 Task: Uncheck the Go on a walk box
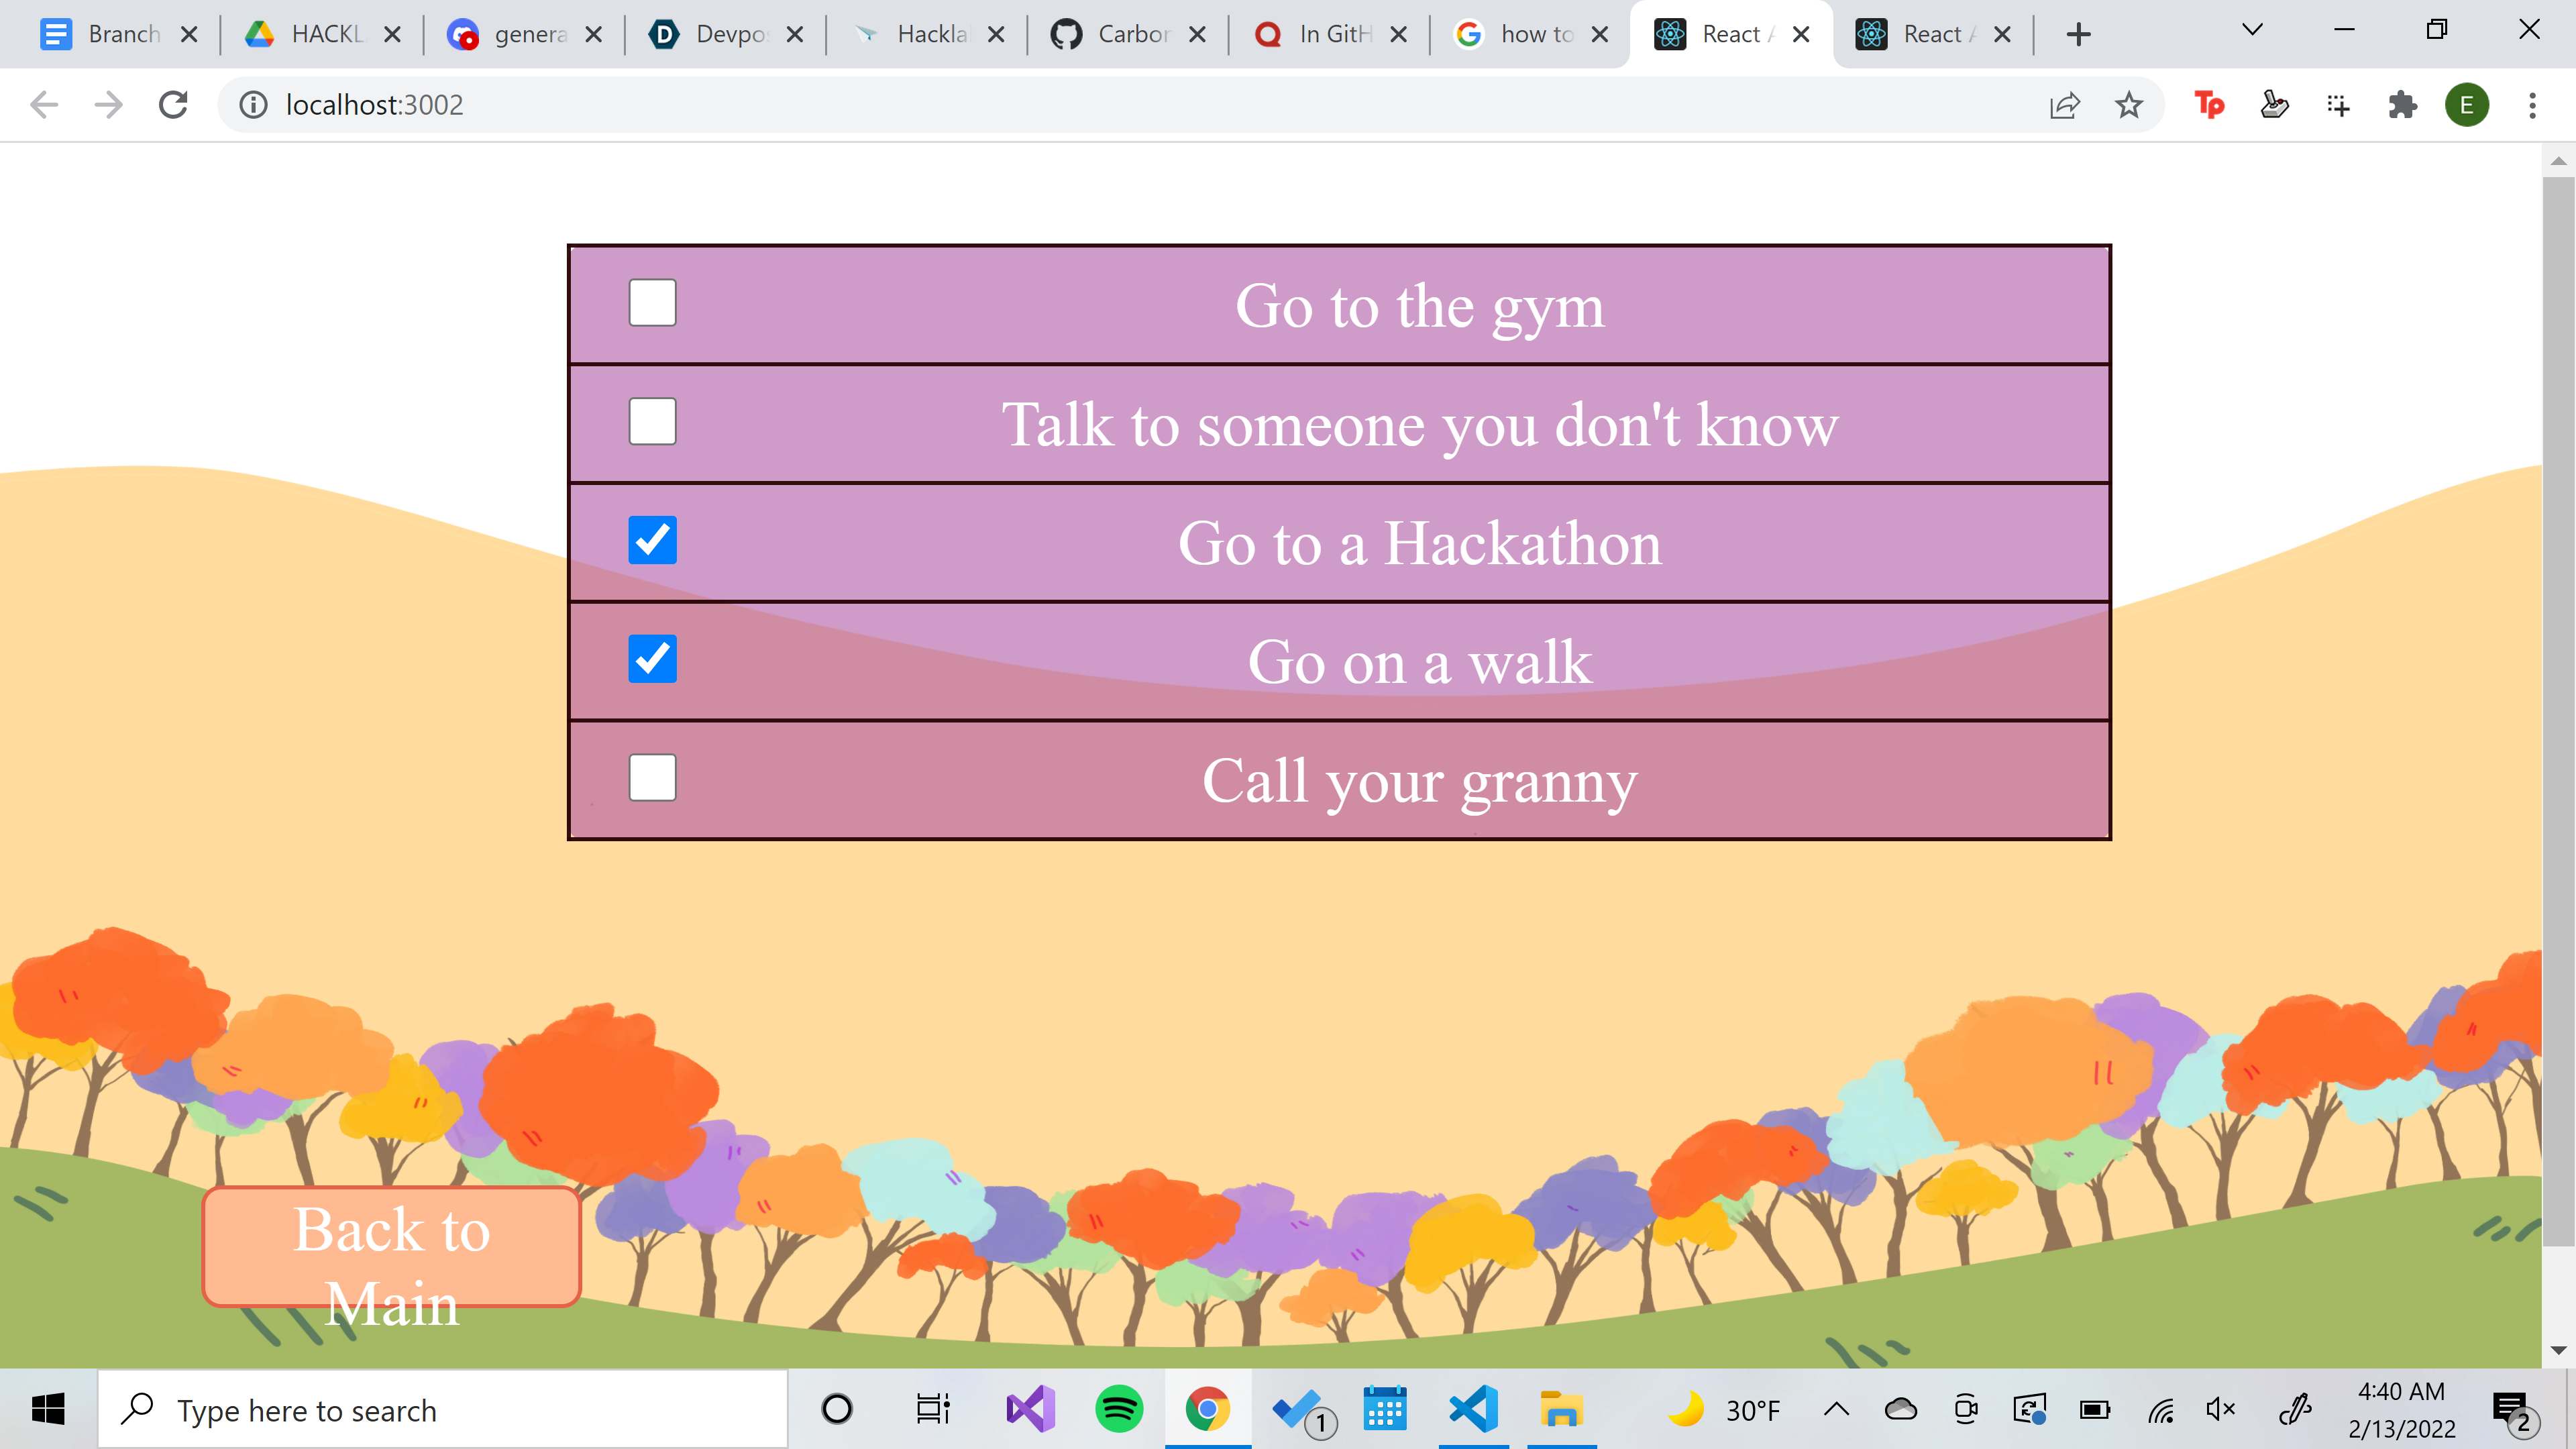(652, 659)
